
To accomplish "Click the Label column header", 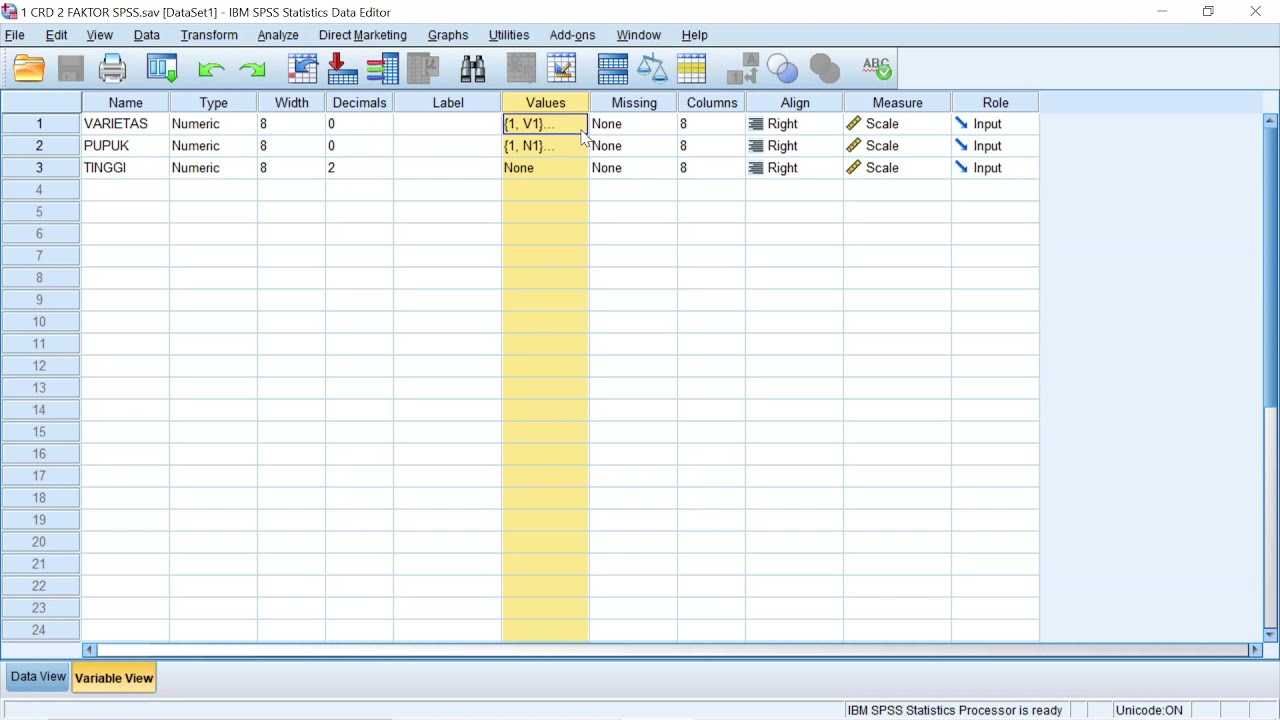I will [x=448, y=102].
